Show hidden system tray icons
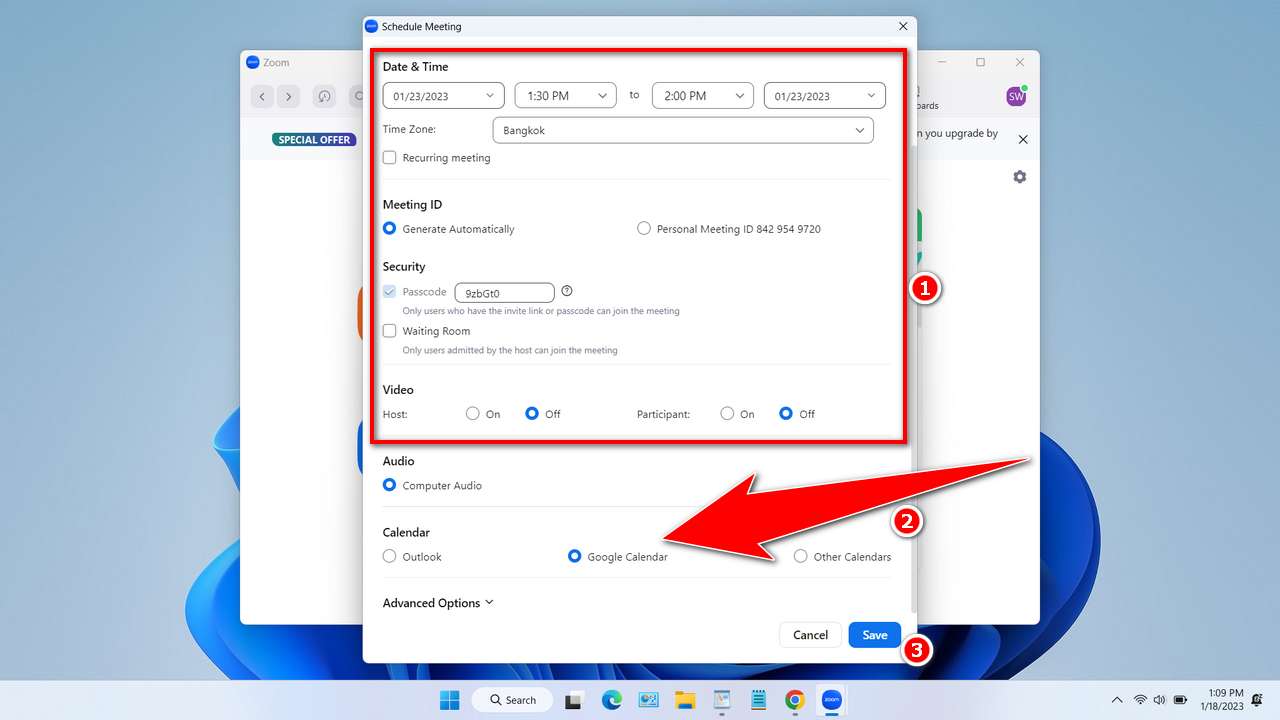The width and height of the screenshot is (1280, 720). point(1117,700)
